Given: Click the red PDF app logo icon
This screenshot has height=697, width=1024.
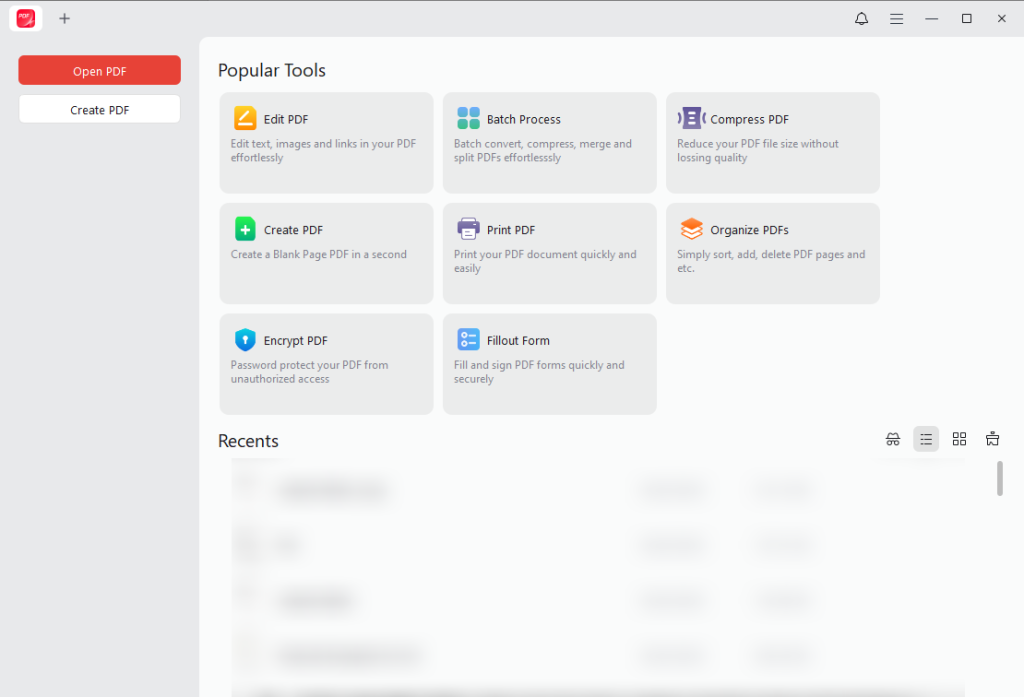Looking at the screenshot, I should pos(26,18).
